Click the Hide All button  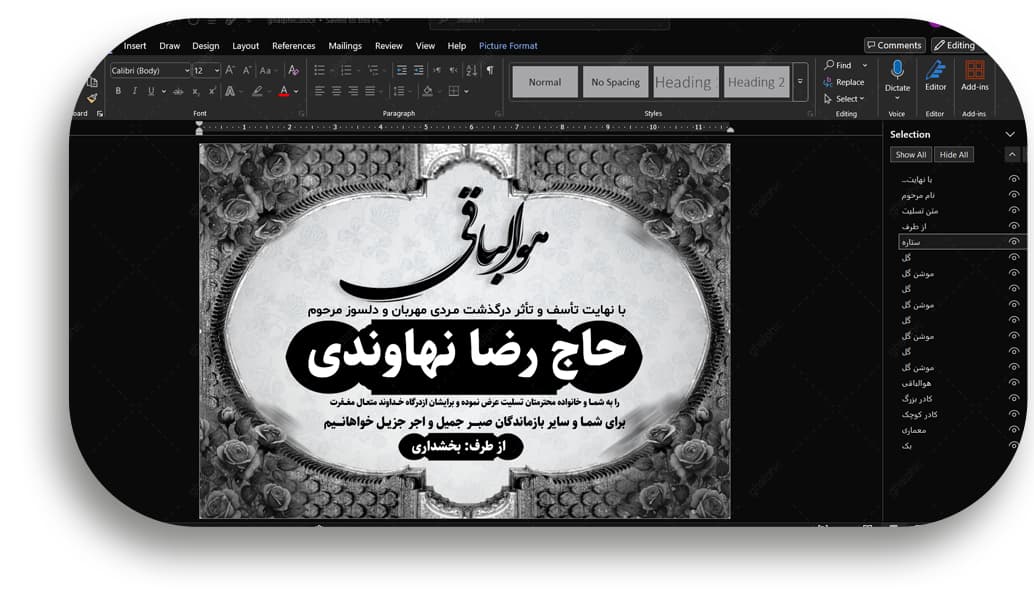(953, 155)
